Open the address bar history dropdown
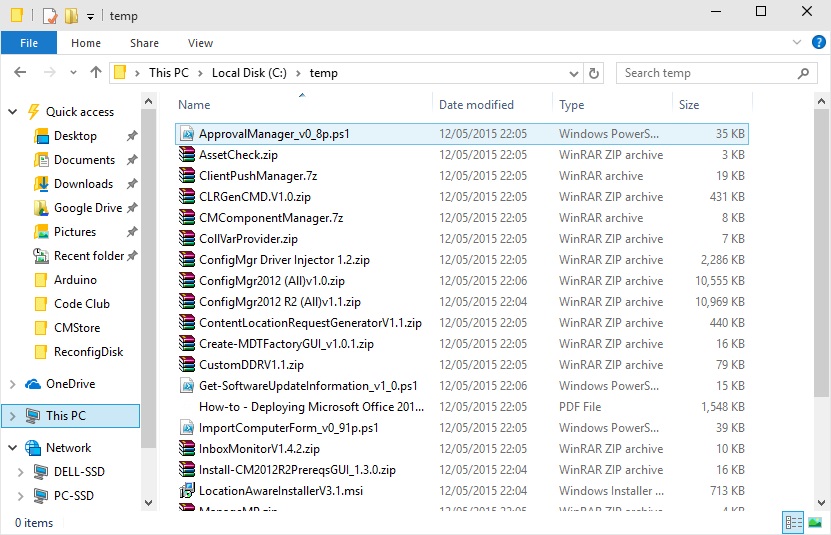 (x=574, y=73)
